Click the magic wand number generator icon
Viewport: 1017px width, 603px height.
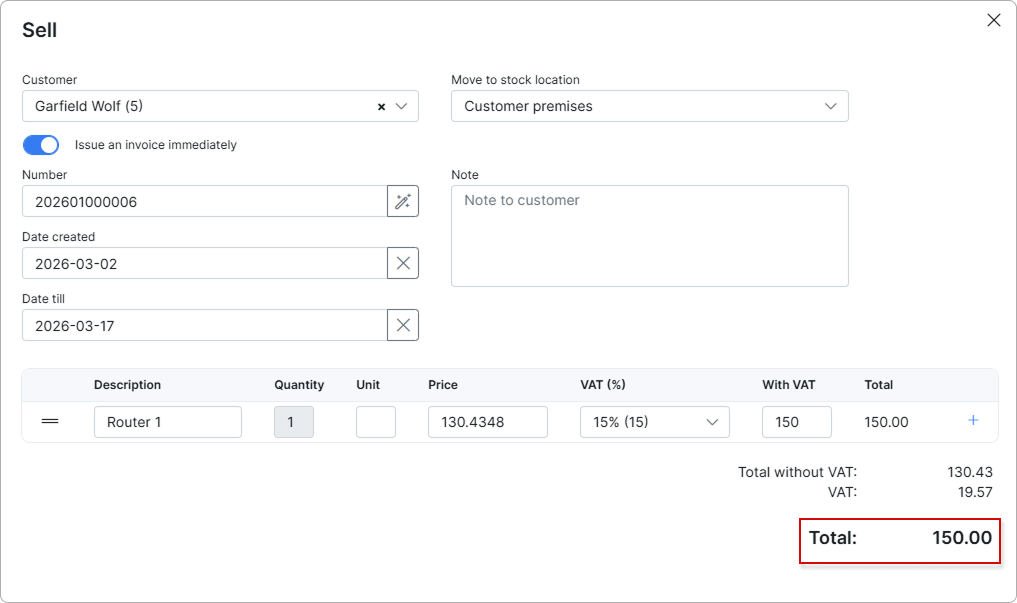(403, 201)
